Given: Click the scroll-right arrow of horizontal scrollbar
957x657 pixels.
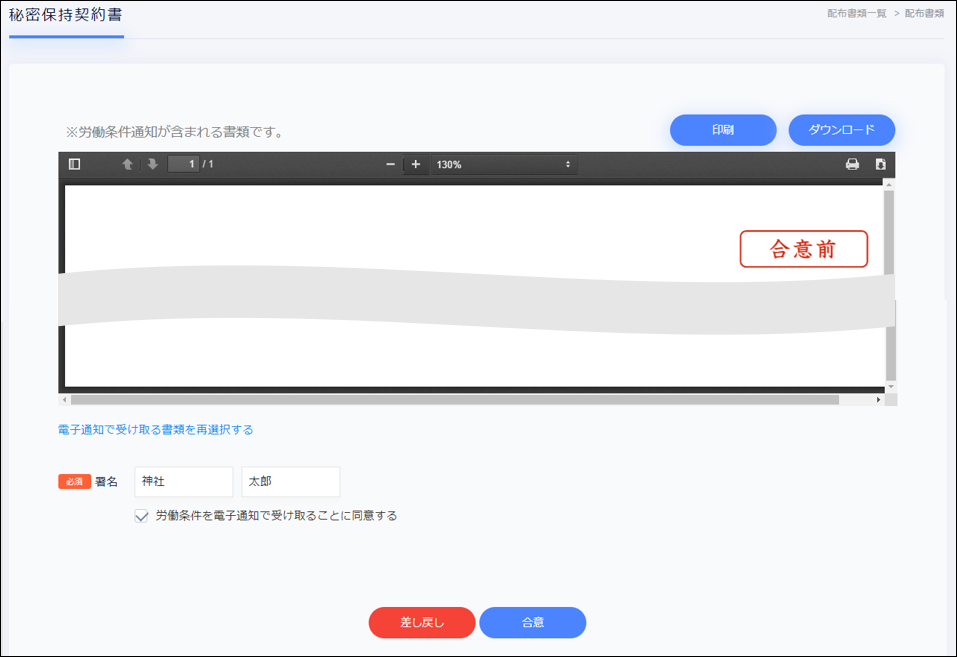Looking at the screenshot, I should click(878, 400).
